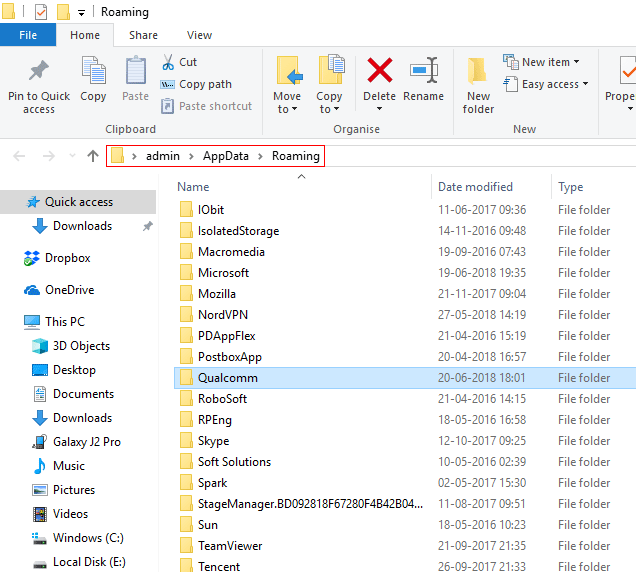Expand chevron after AppData in address bar
The image size is (636, 572).
[260, 156]
